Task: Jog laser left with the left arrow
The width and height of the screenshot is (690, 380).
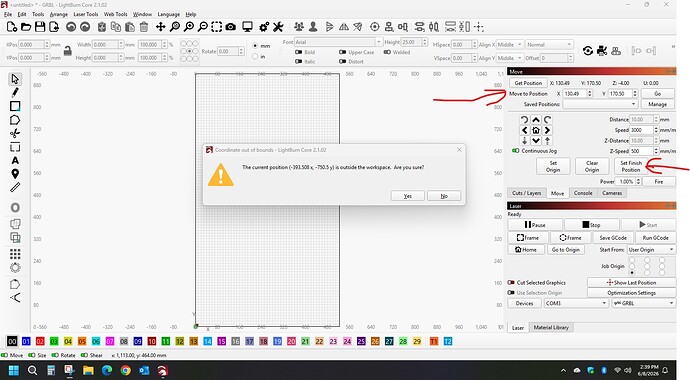Action: [x=525, y=130]
